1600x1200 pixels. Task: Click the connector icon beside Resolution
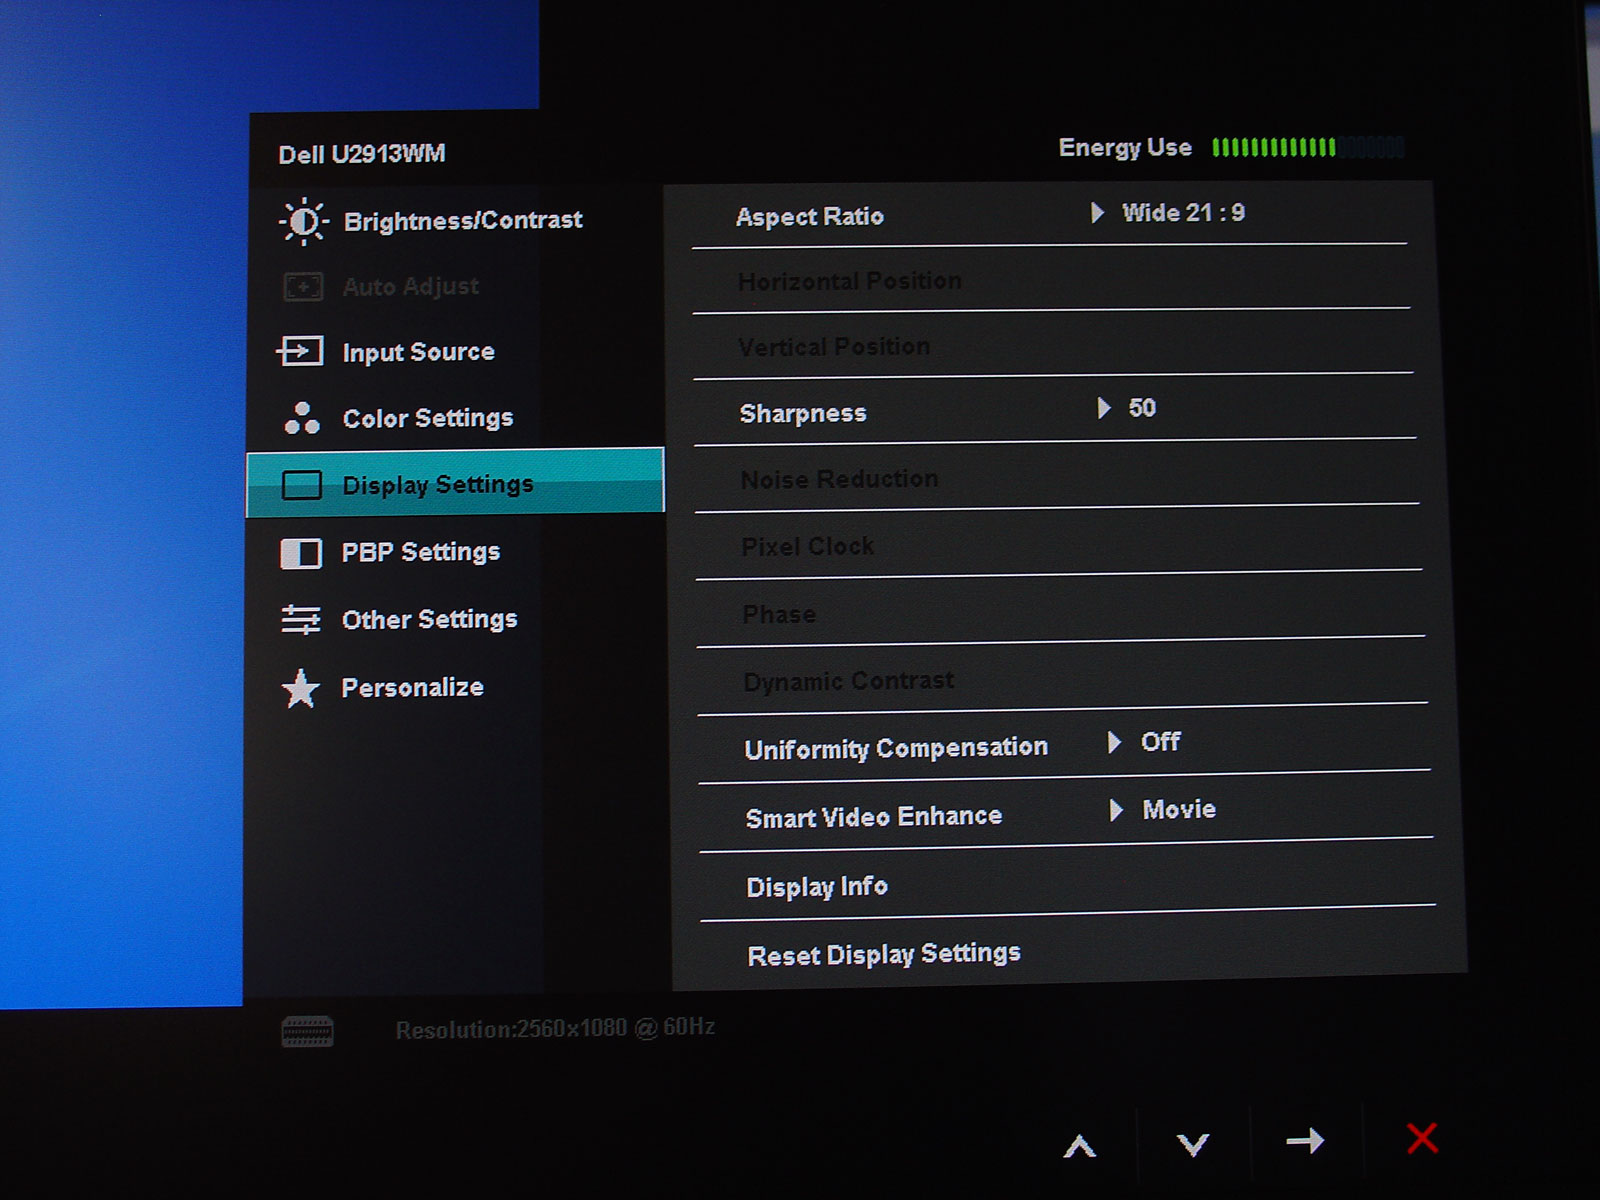tap(307, 1031)
